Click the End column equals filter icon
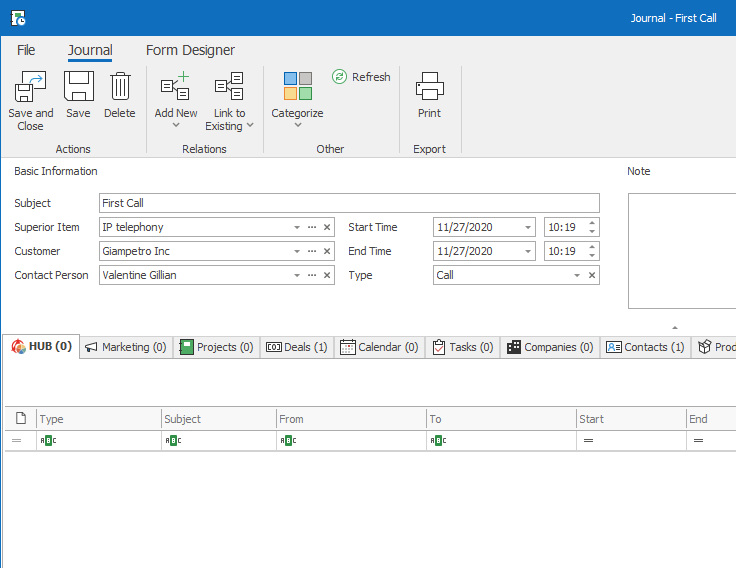This screenshot has width=736, height=568. pyautogui.click(x=698, y=441)
